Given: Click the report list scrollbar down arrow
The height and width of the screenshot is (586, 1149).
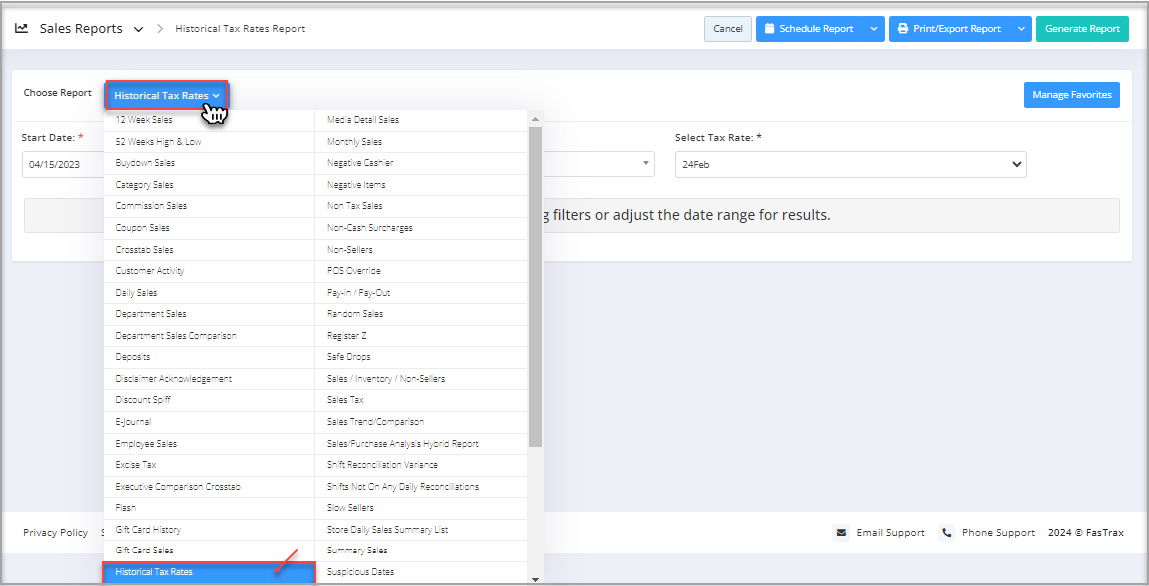Looking at the screenshot, I should click(x=536, y=578).
